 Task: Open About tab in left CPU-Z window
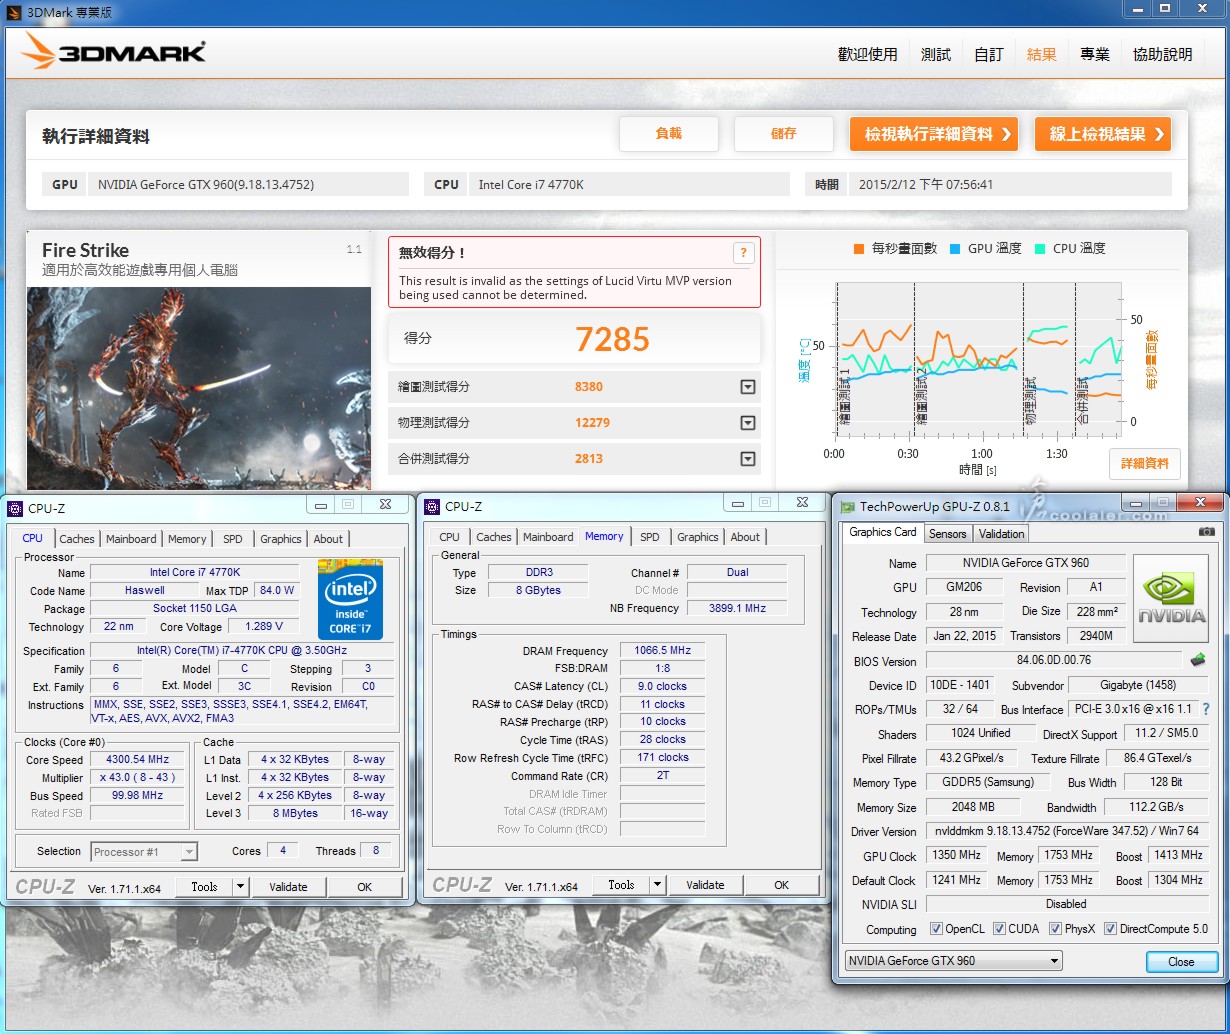328,539
